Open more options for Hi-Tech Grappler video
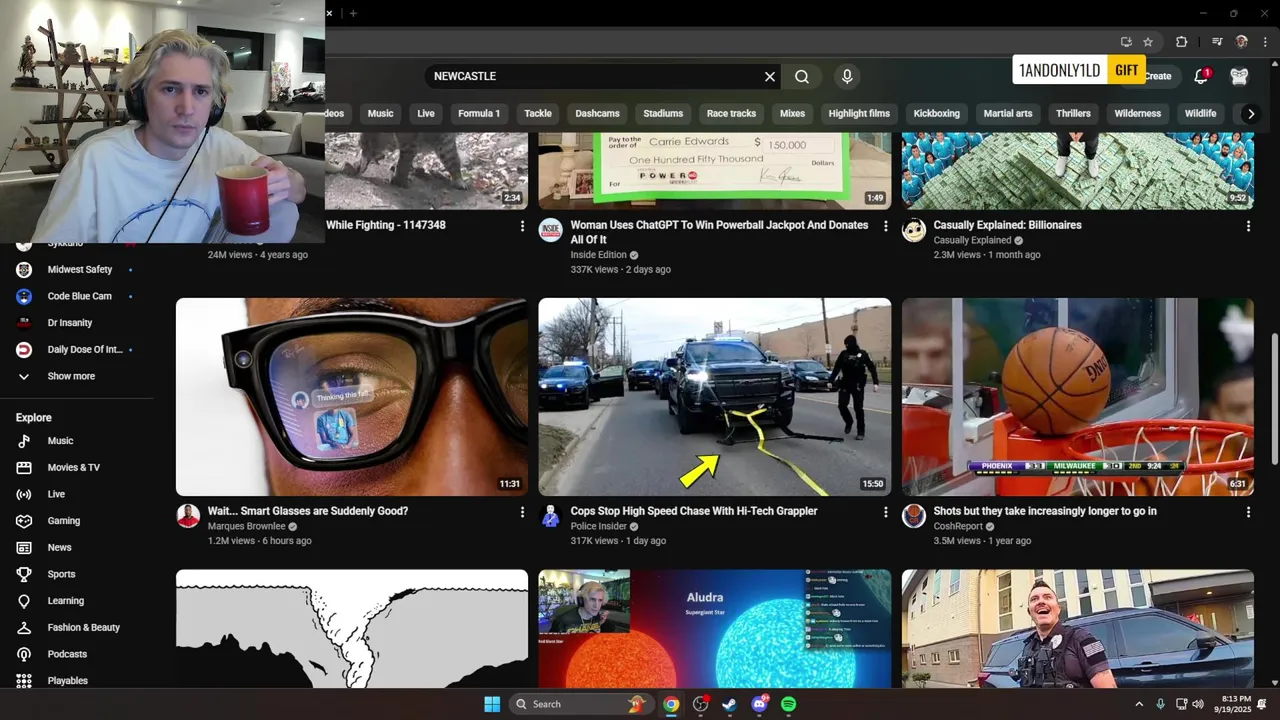 tap(885, 512)
